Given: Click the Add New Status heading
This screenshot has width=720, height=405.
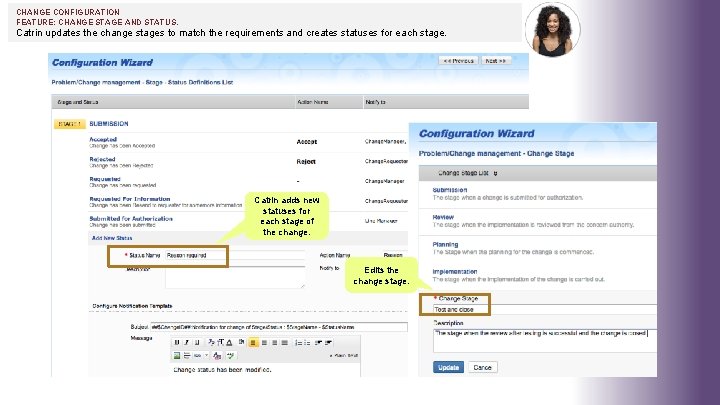Looking at the screenshot, I should coord(112,238).
